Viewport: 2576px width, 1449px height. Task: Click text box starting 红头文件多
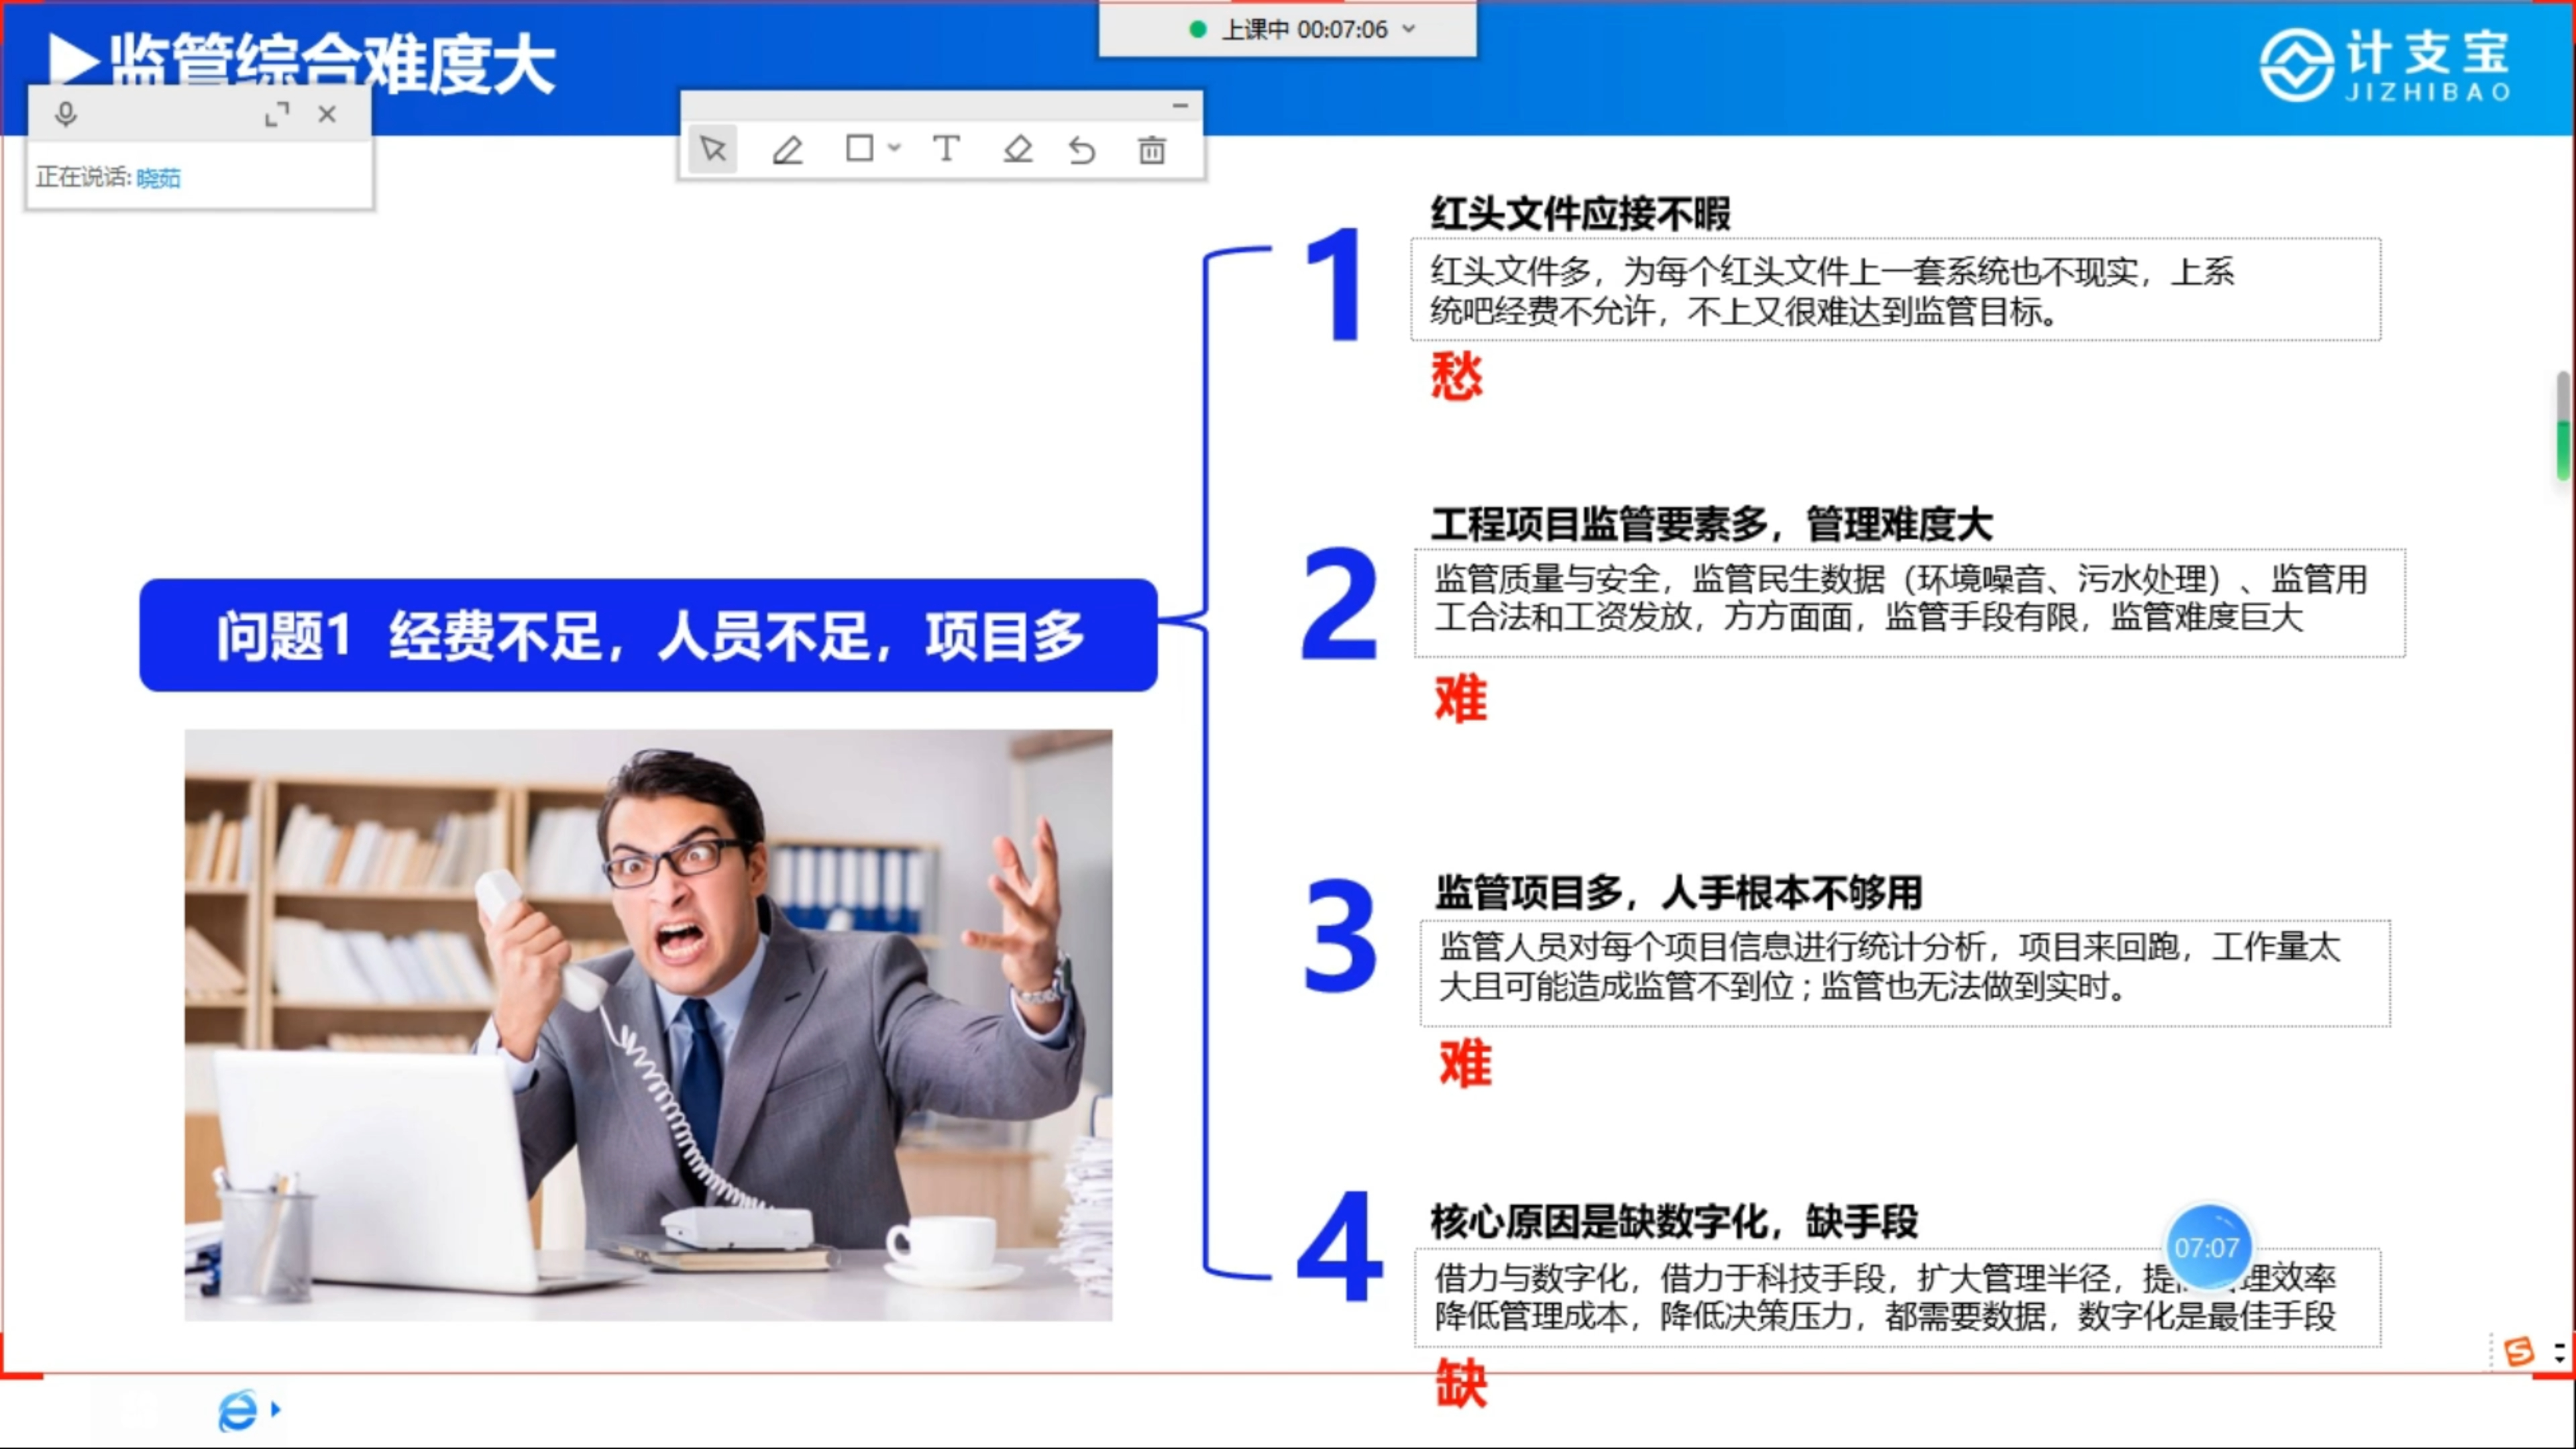(1895, 290)
